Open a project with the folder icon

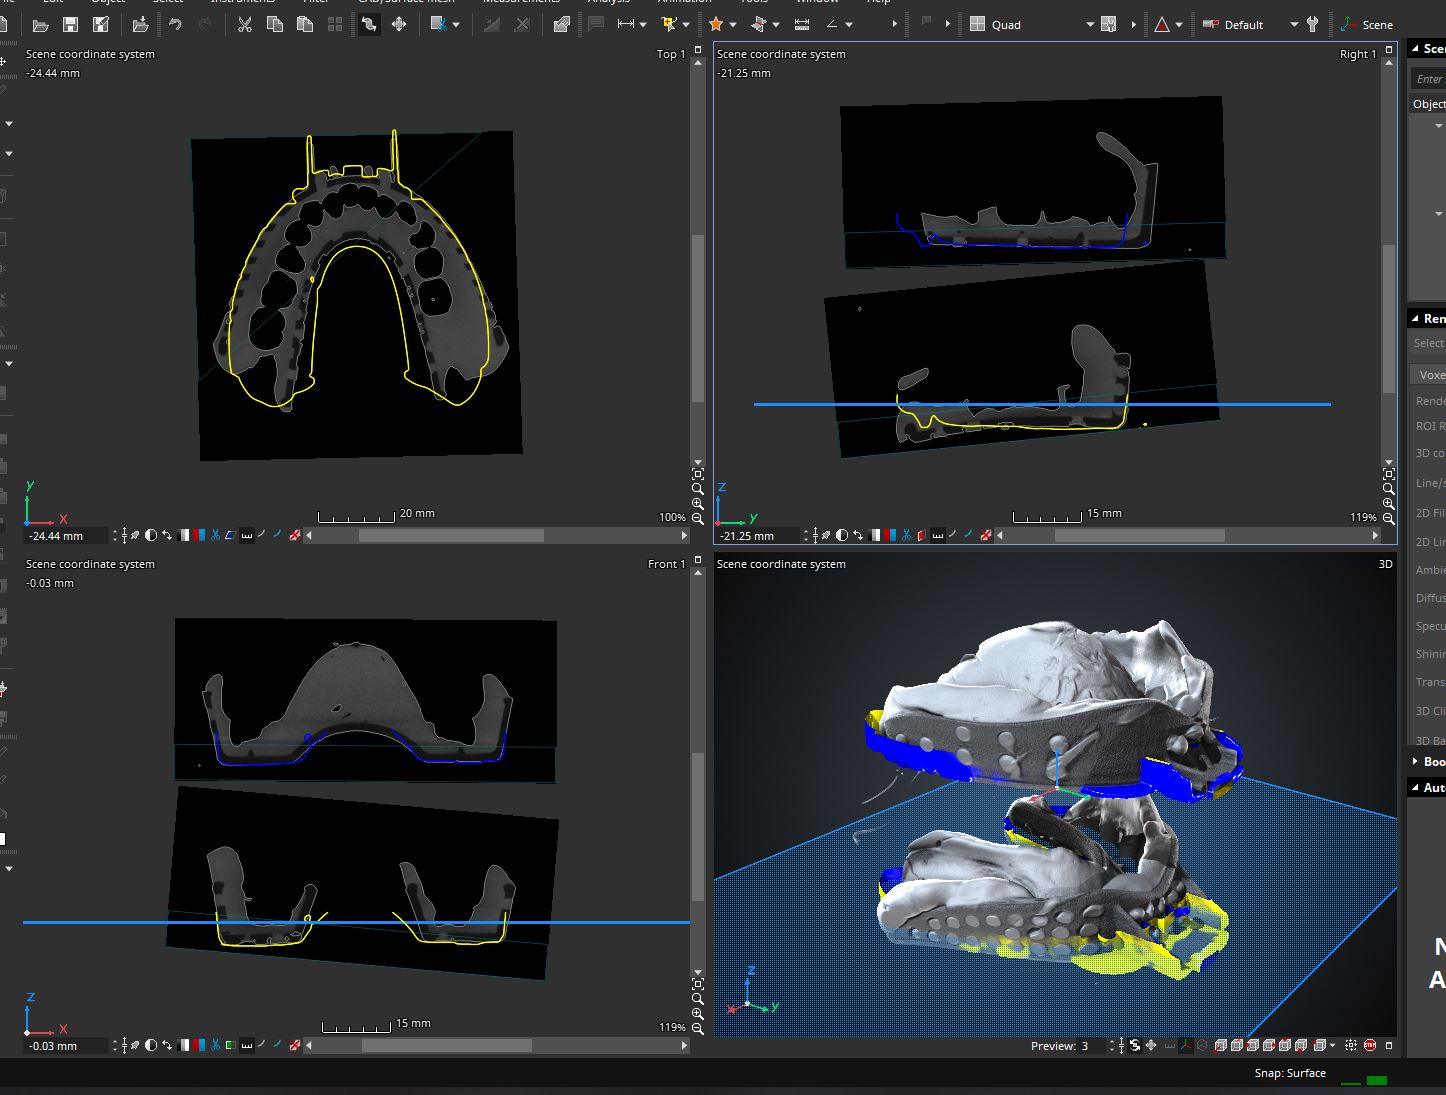tap(41, 25)
